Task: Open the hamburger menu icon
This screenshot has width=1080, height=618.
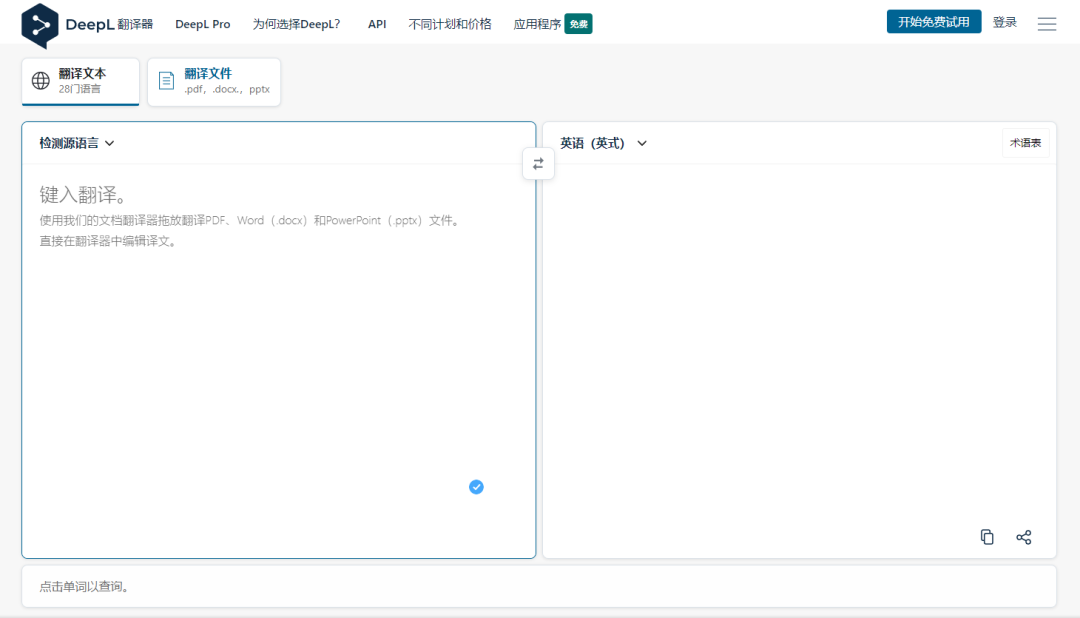Action: (x=1047, y=24)
